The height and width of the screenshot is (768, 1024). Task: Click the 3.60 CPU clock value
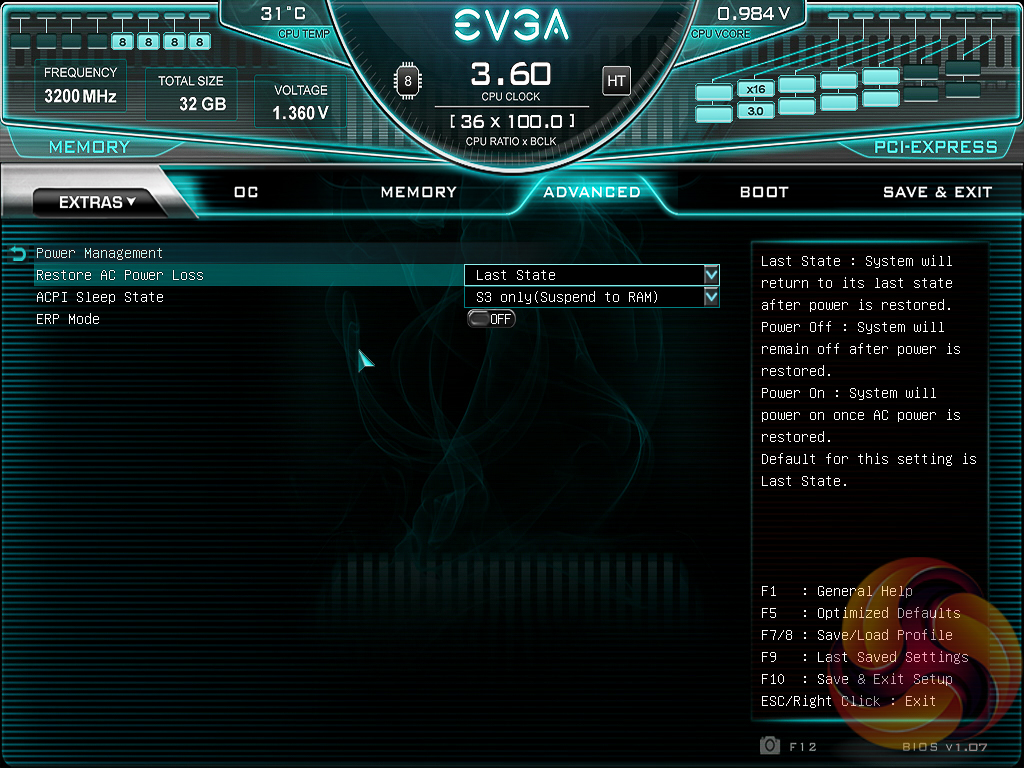(511, 74)
